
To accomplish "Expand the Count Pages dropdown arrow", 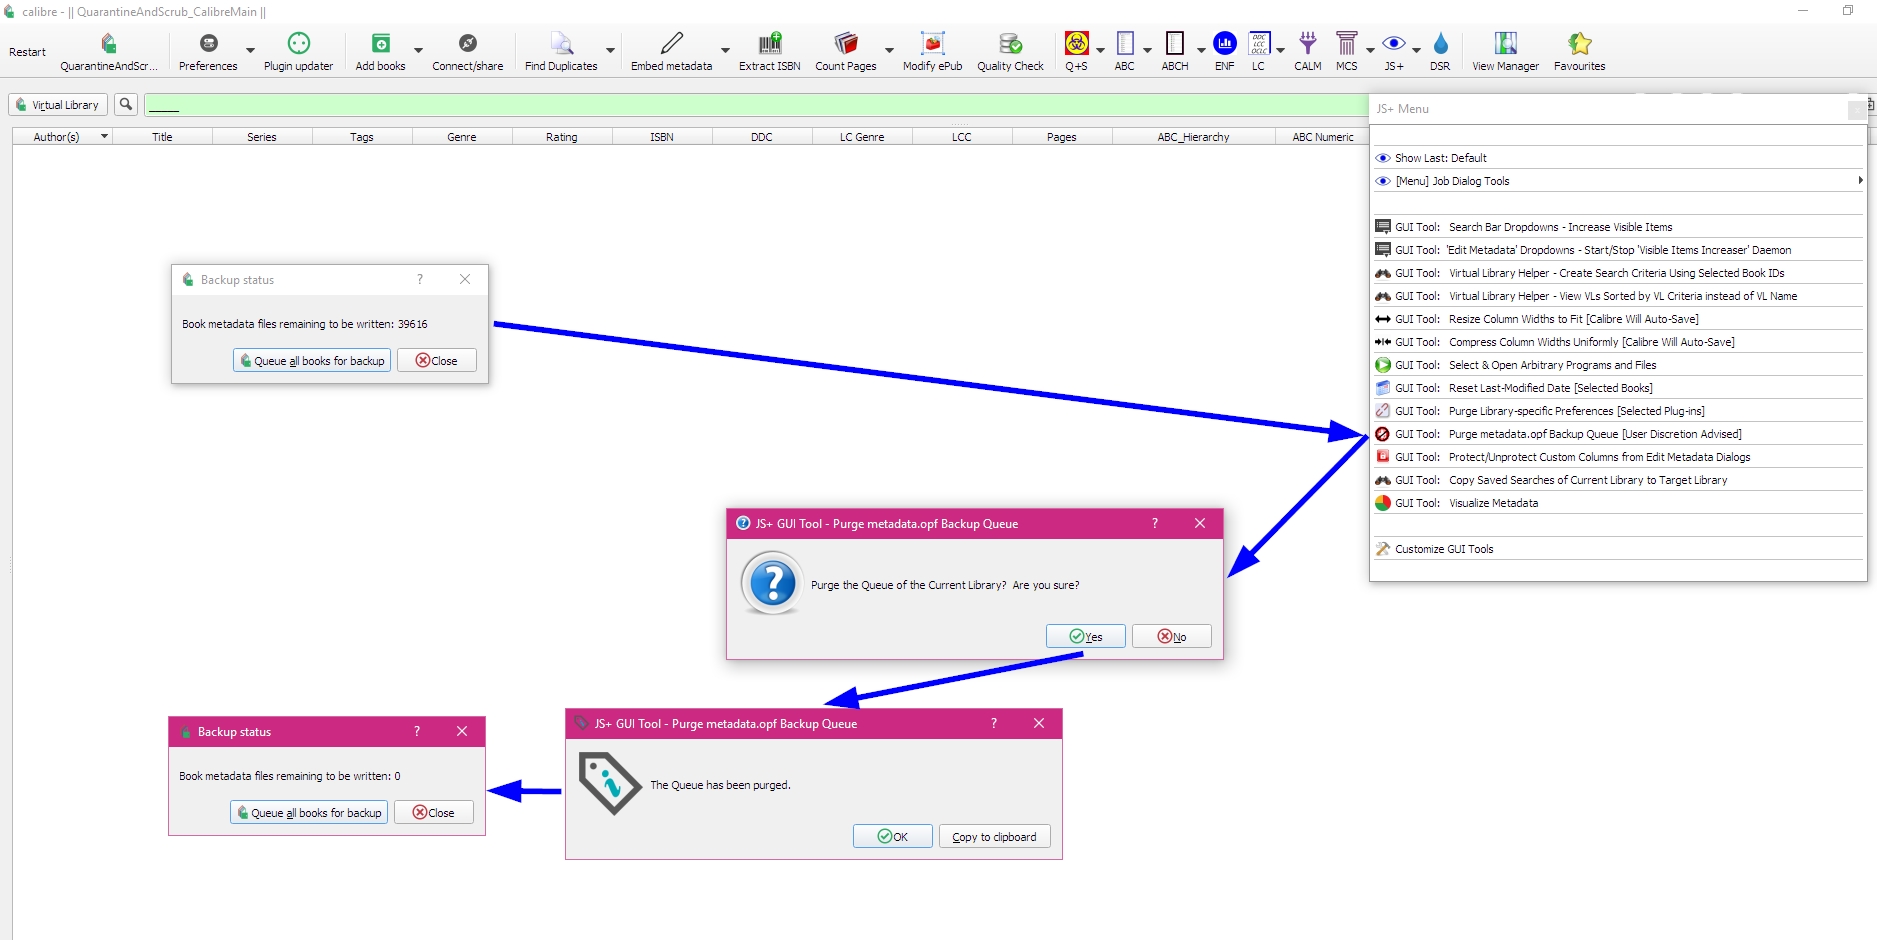I will pos(889,50).
